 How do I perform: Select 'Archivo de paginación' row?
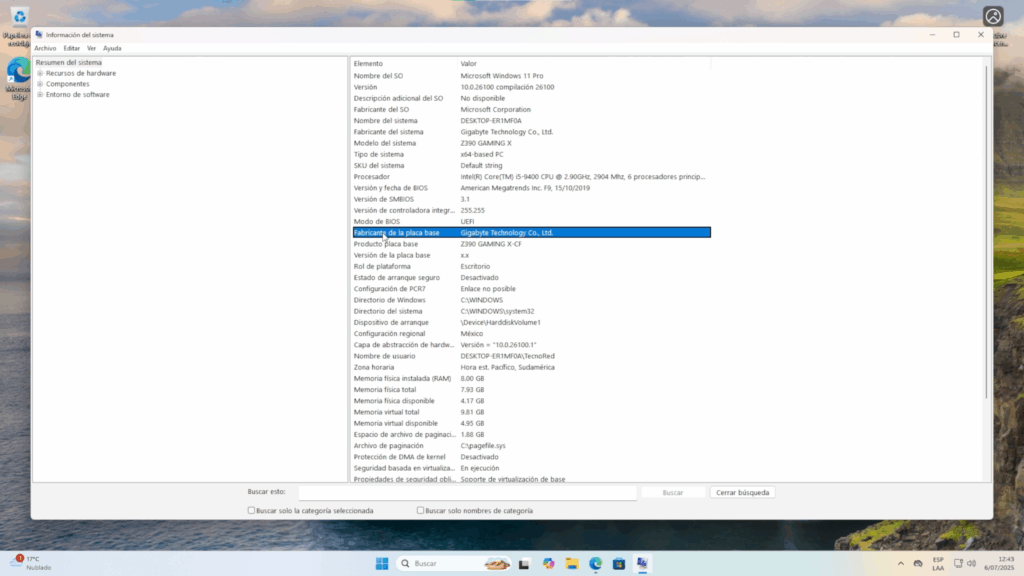531,445
